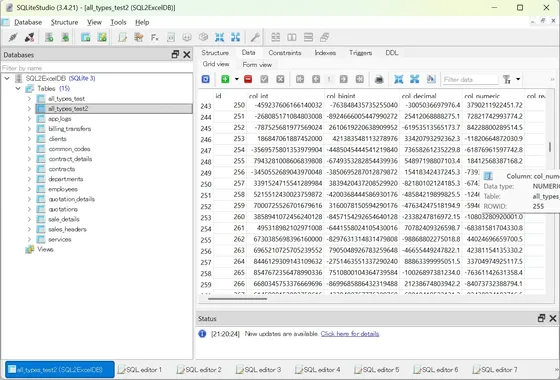Insert a row with the green plus icon
This screenshot has height=380, width=560.
click(x=225, y=79)
